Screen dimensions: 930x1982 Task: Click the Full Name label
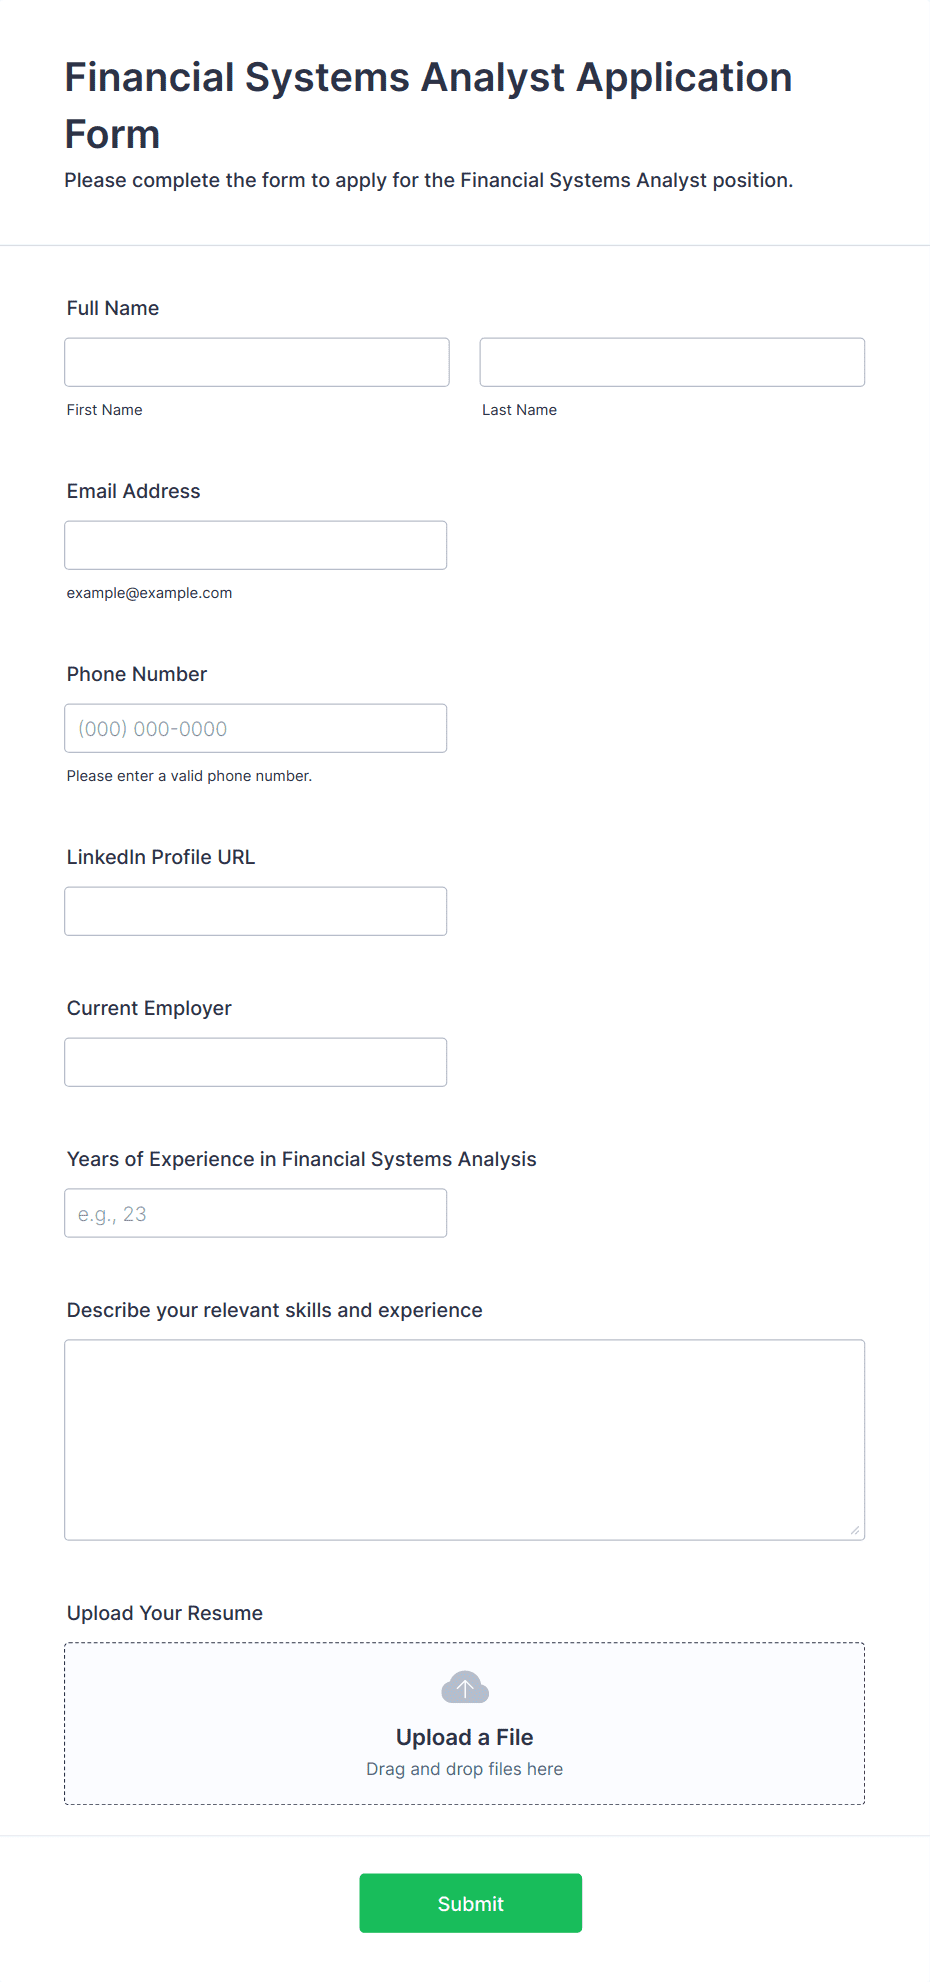tap(113, 308)
